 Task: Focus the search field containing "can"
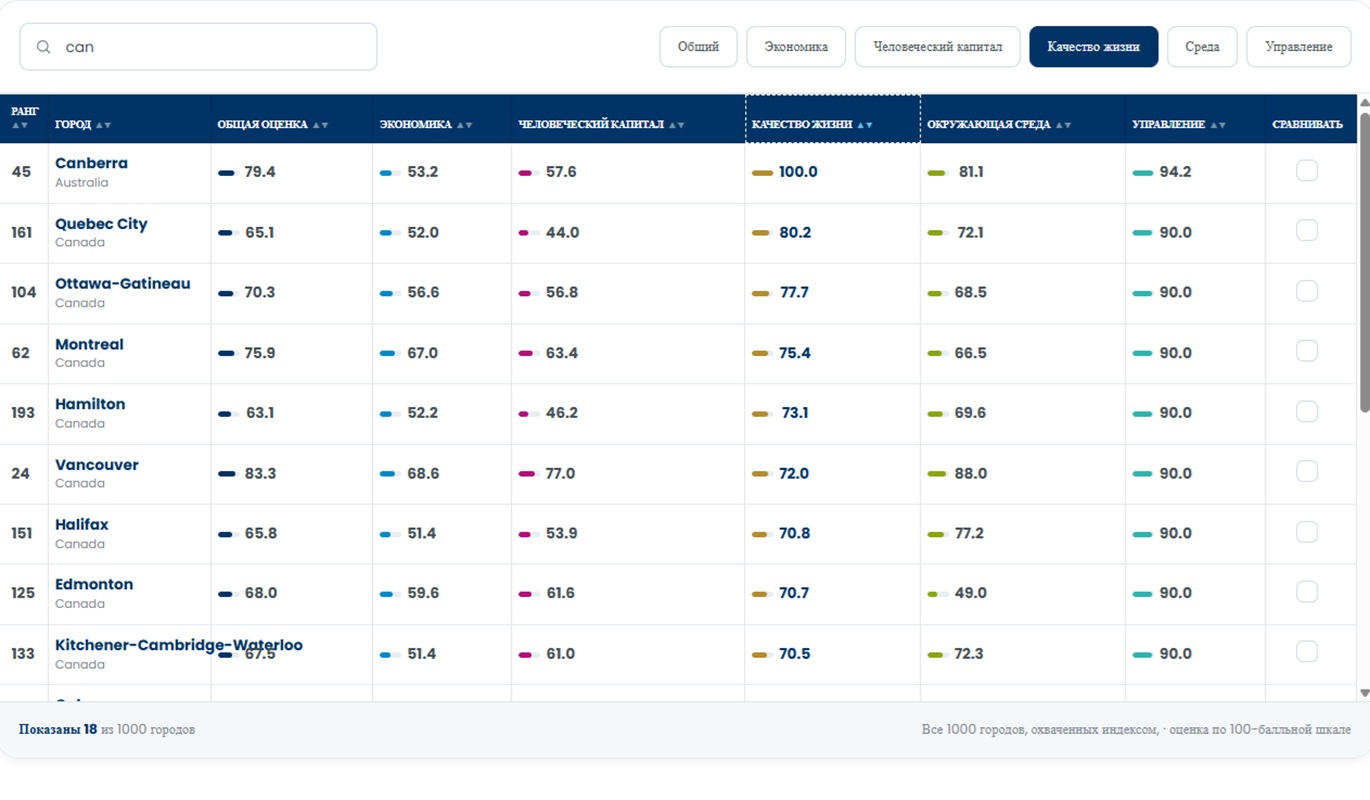point(198,47)
